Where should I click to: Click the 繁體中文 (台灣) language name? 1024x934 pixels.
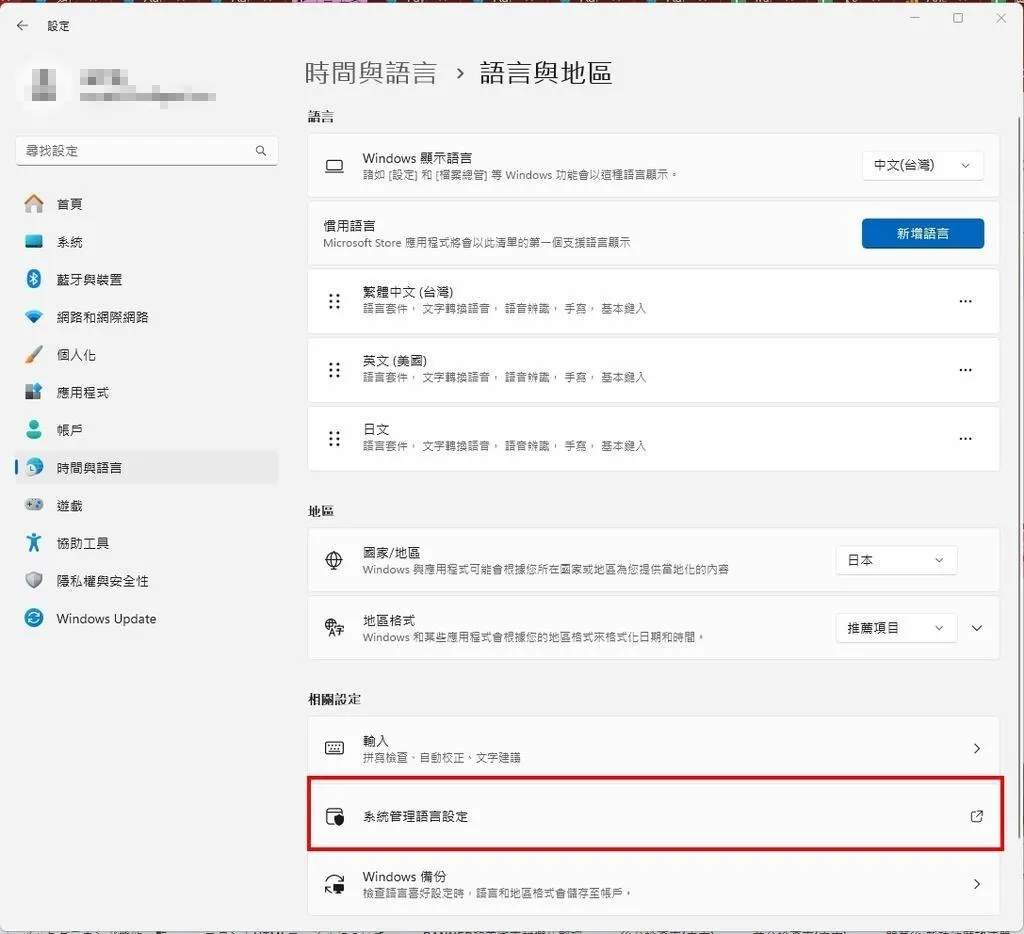point(408,292)
